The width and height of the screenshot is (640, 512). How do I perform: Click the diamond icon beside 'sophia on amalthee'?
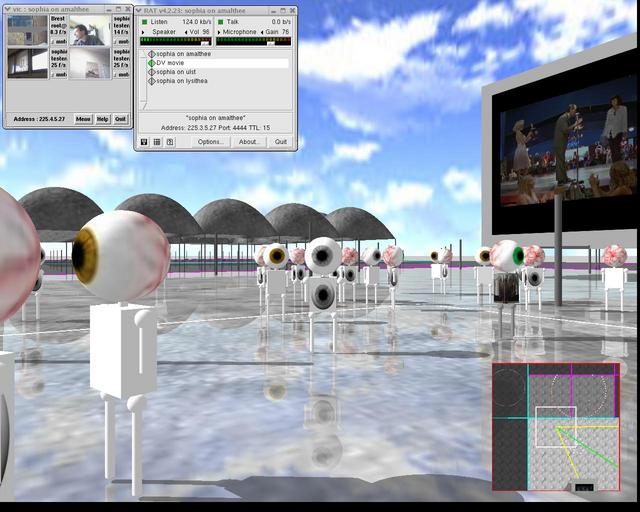pos(151,54)
